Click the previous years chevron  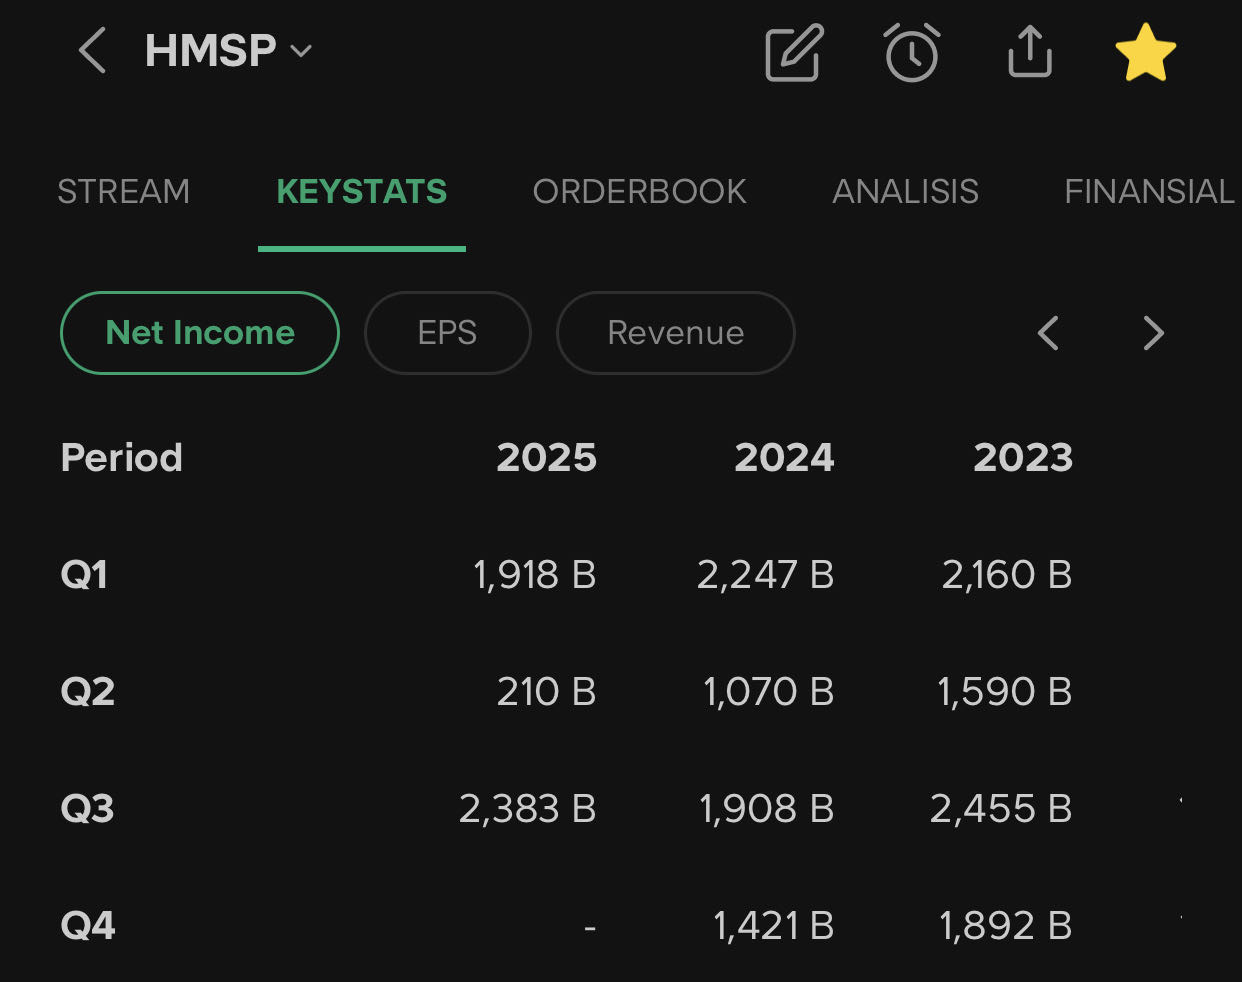pos(1048,333)
